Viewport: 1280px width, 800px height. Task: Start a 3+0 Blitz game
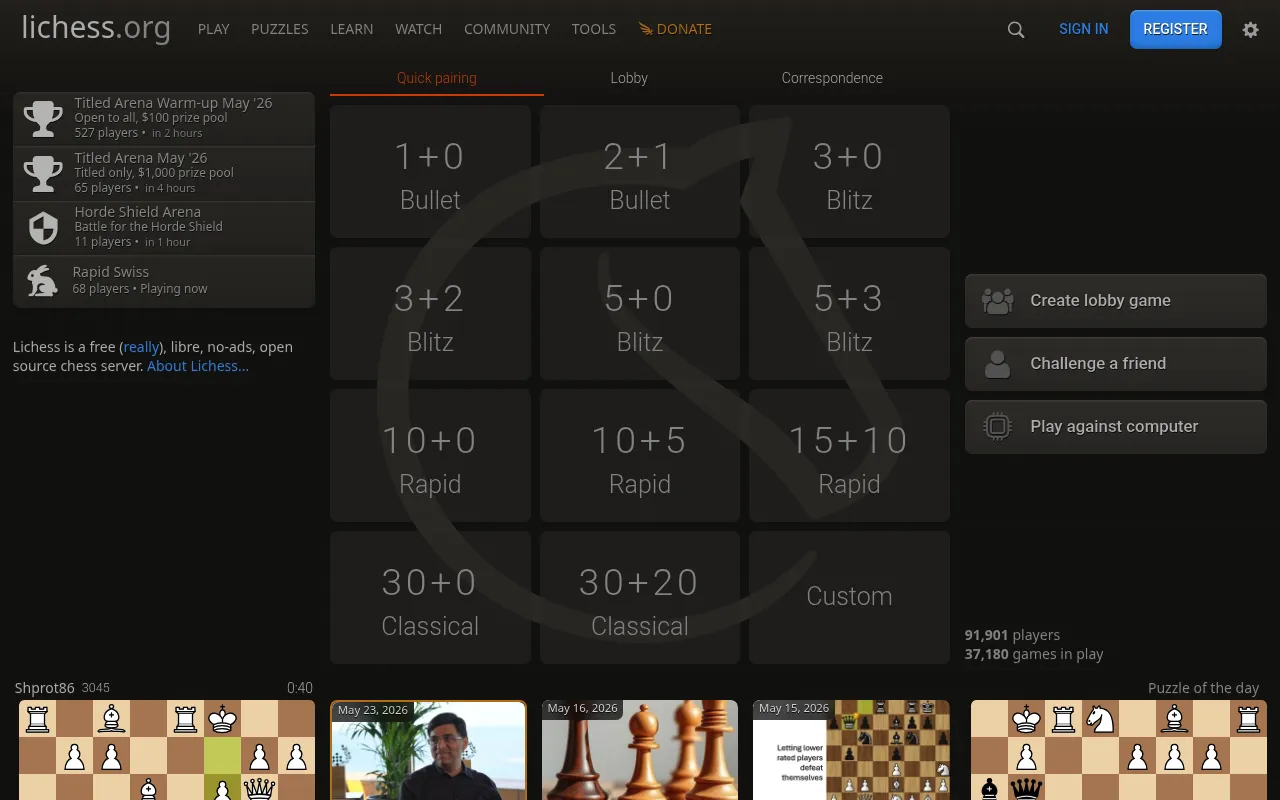(x=849, y=172)
